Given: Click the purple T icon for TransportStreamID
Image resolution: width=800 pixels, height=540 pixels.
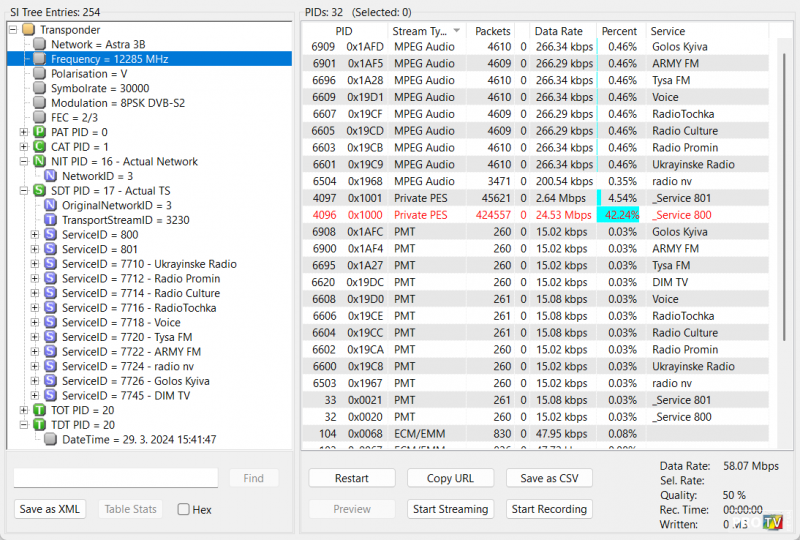Looking at the screenshot, I should click(51, 220).
